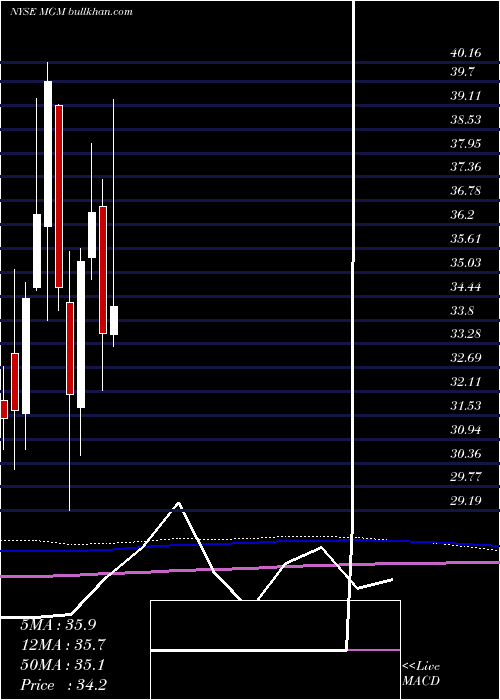500x700 pixels.
Task: Click the 31.53 price axis label
Action: 466,406
